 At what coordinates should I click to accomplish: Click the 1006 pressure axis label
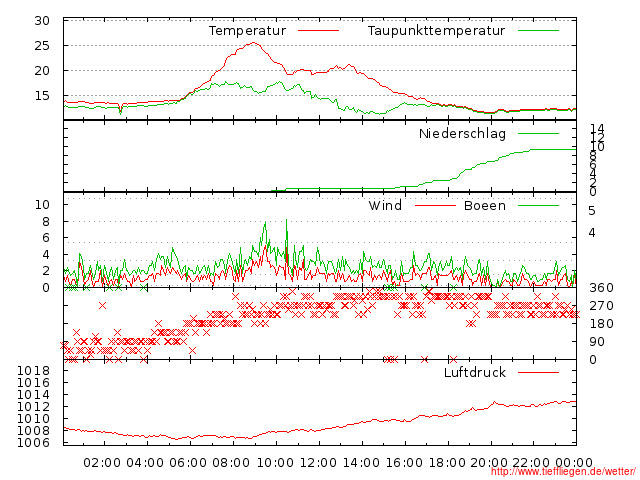(33, 442)
